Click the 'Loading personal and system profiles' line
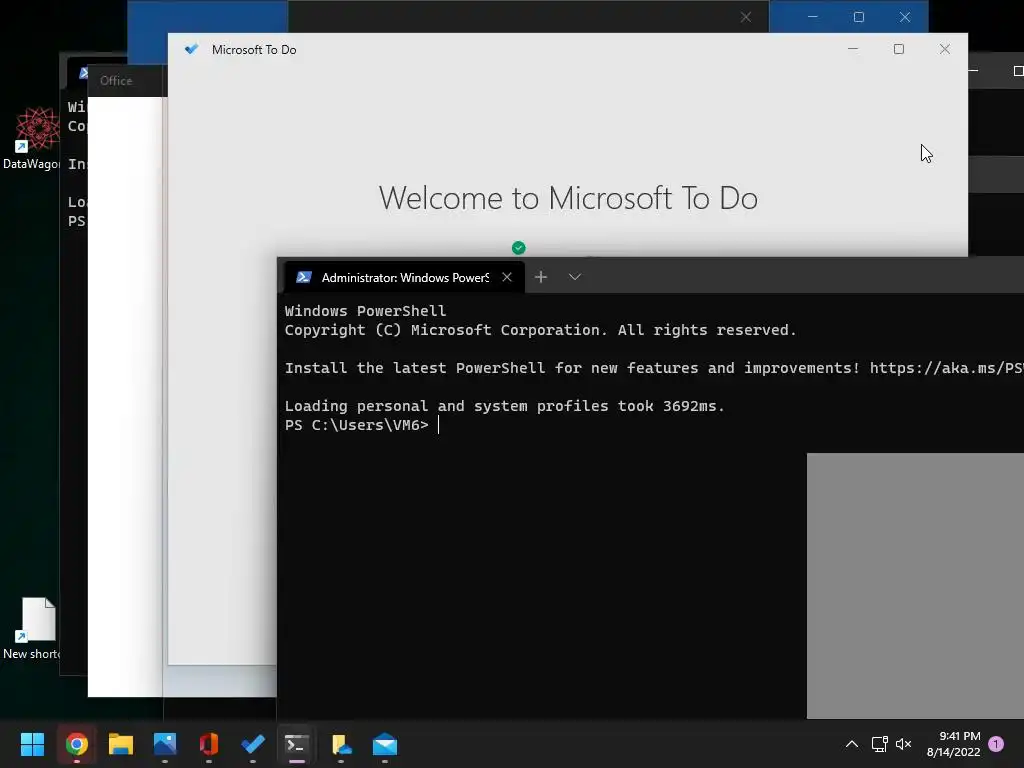Image resolution: width=1024 pixels, height=768 pixels. [x=505, y=406]
